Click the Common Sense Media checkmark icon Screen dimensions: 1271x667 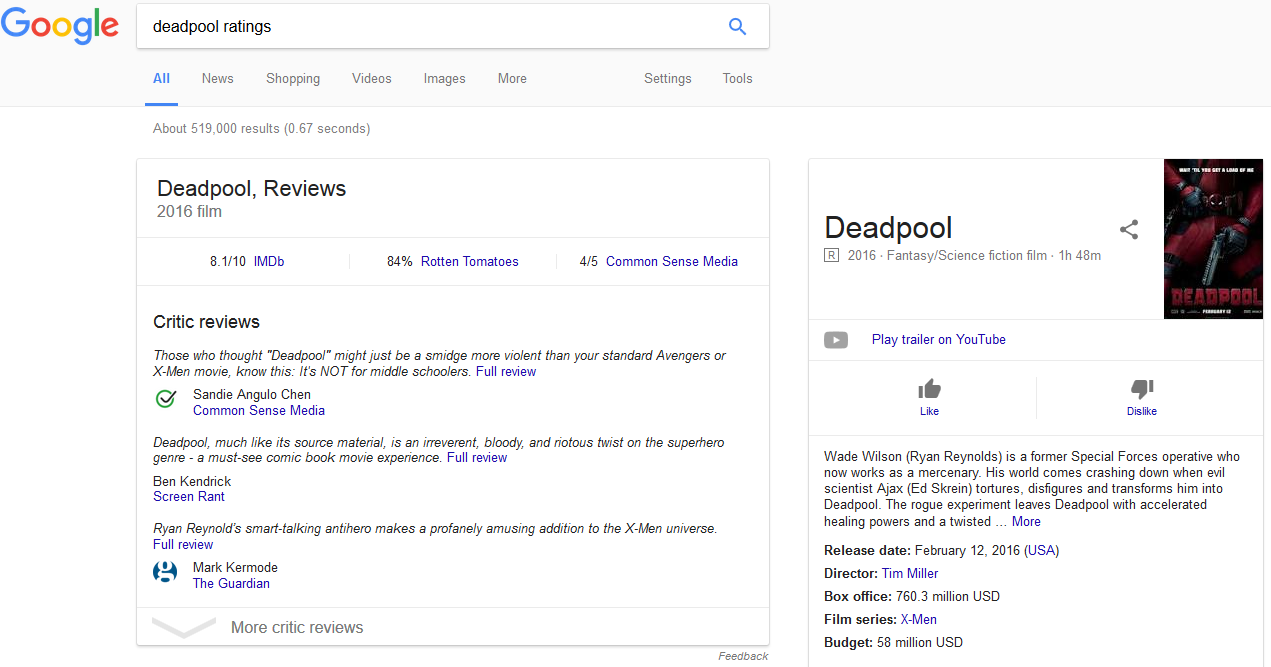[x=166, y=400]
